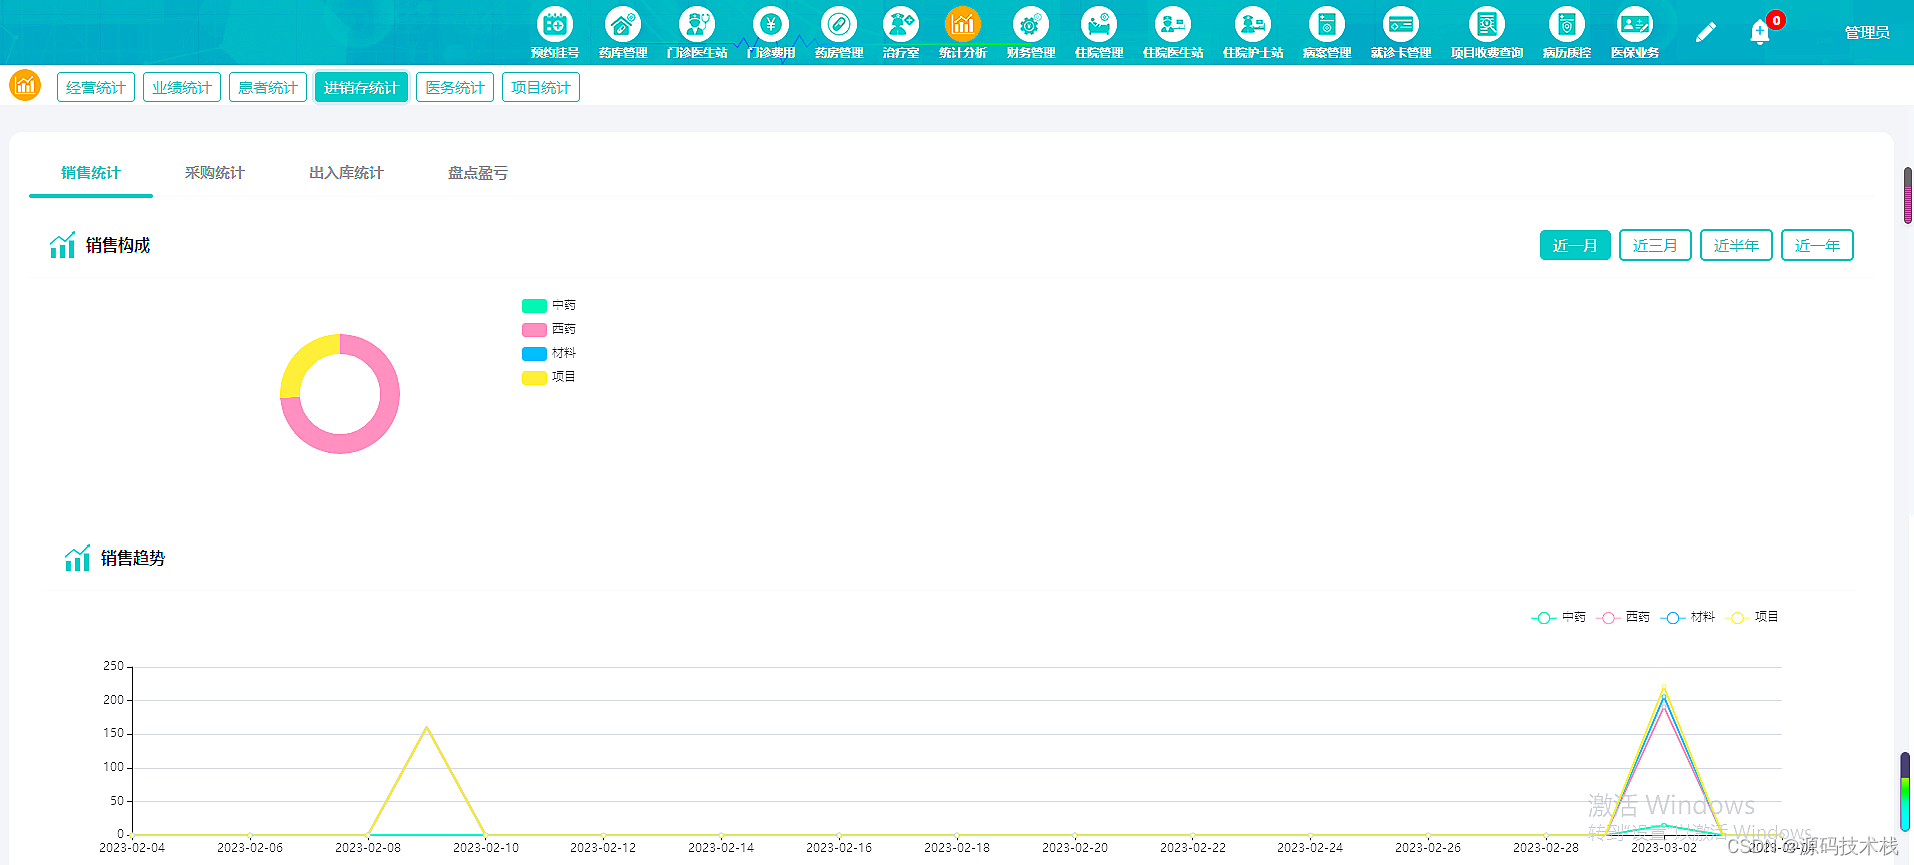Switch to 项目统计 tab
1914x865 pixels.
541,87
